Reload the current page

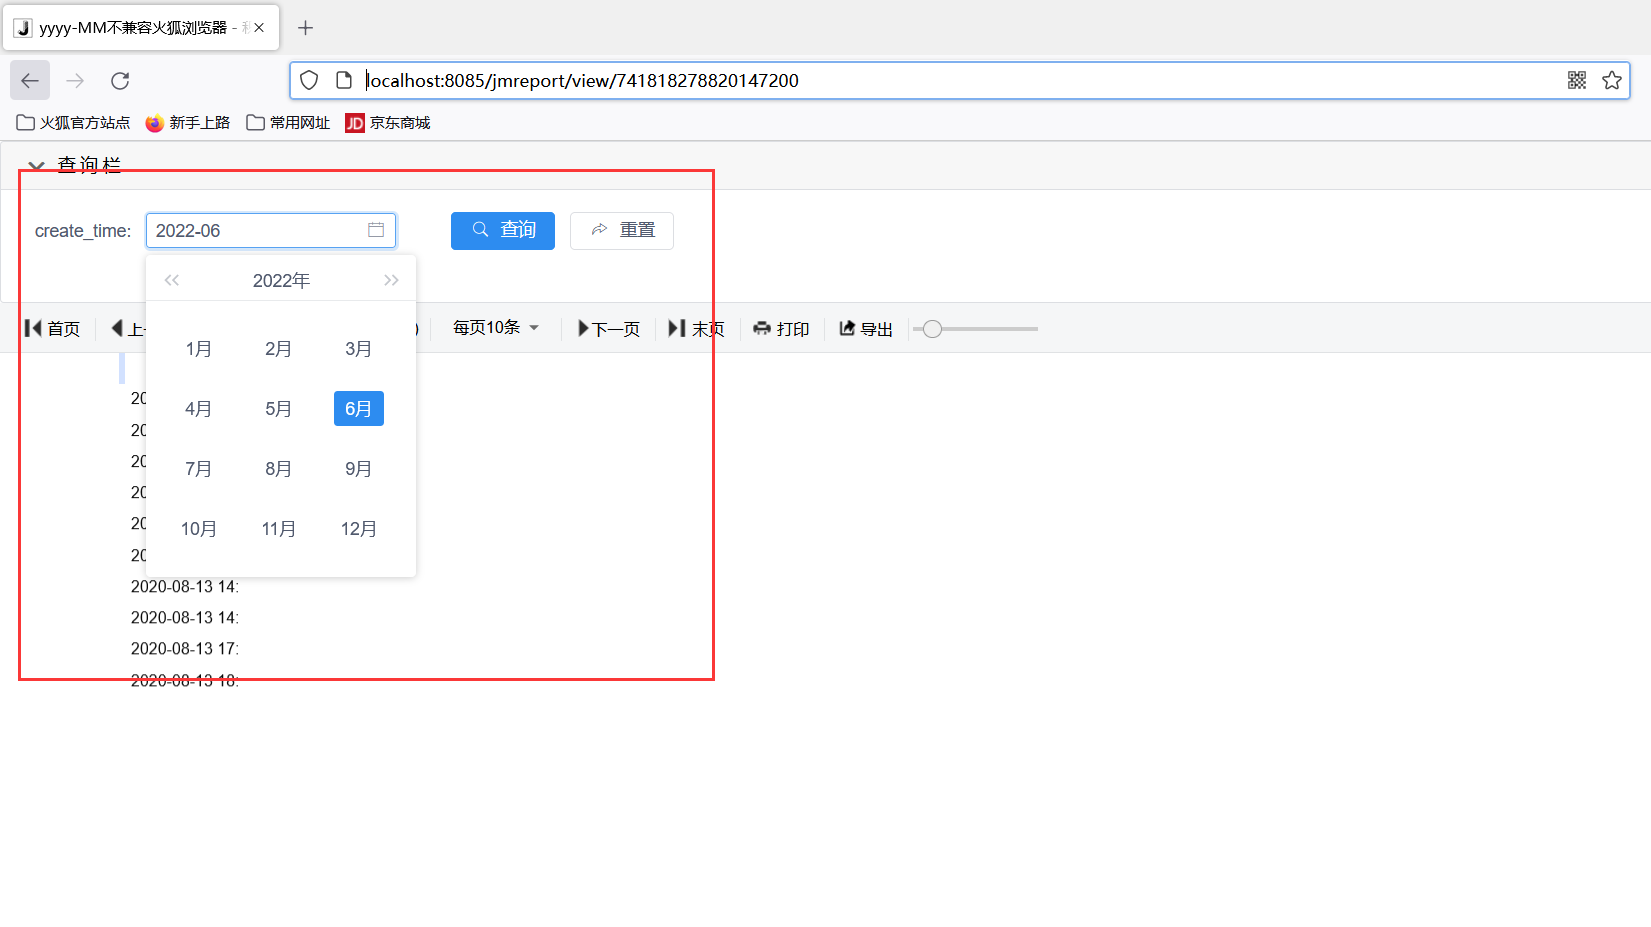[x=120, y=80]
